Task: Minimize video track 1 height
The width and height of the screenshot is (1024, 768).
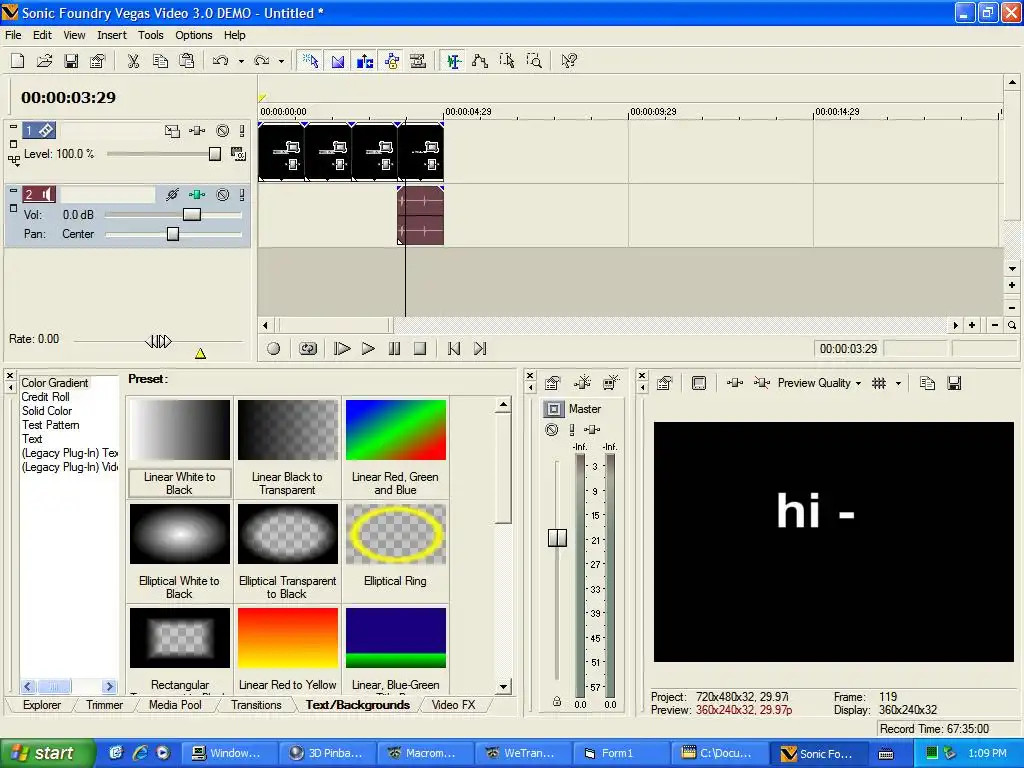Action: (x=13, y=127)
